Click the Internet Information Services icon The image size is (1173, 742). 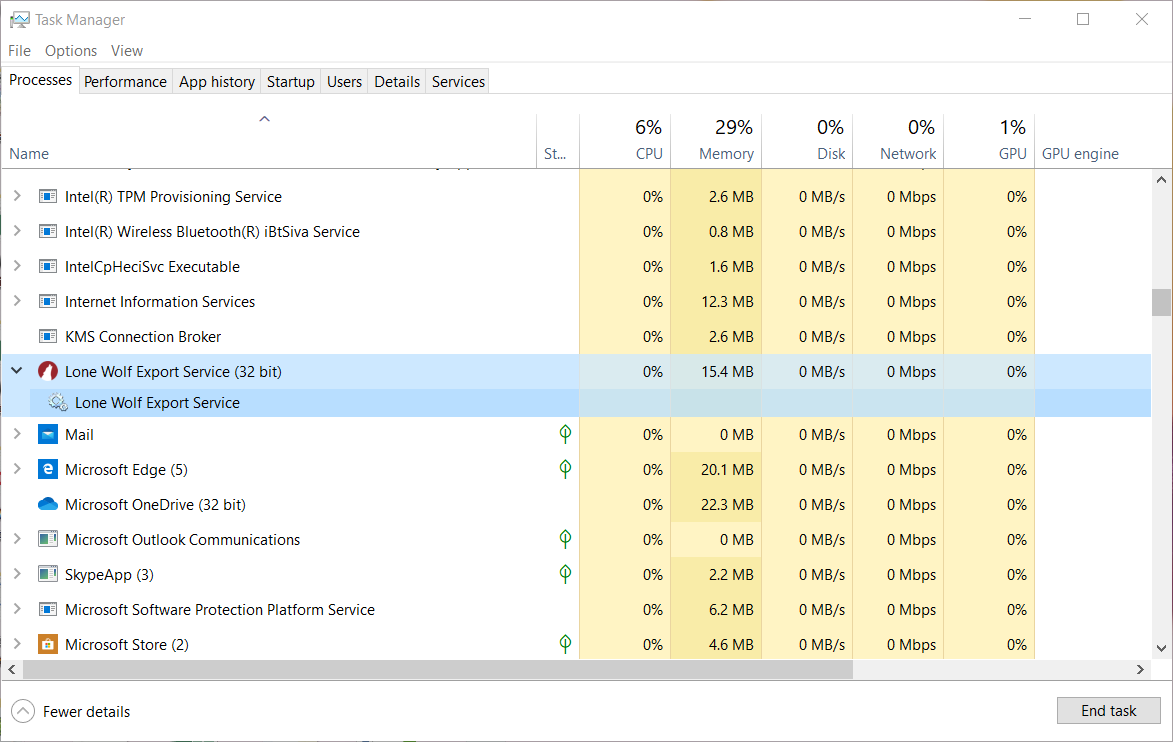[48, 302]
